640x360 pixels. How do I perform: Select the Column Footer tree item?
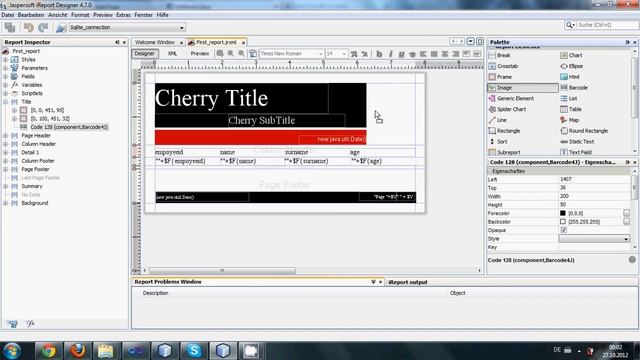38,161
